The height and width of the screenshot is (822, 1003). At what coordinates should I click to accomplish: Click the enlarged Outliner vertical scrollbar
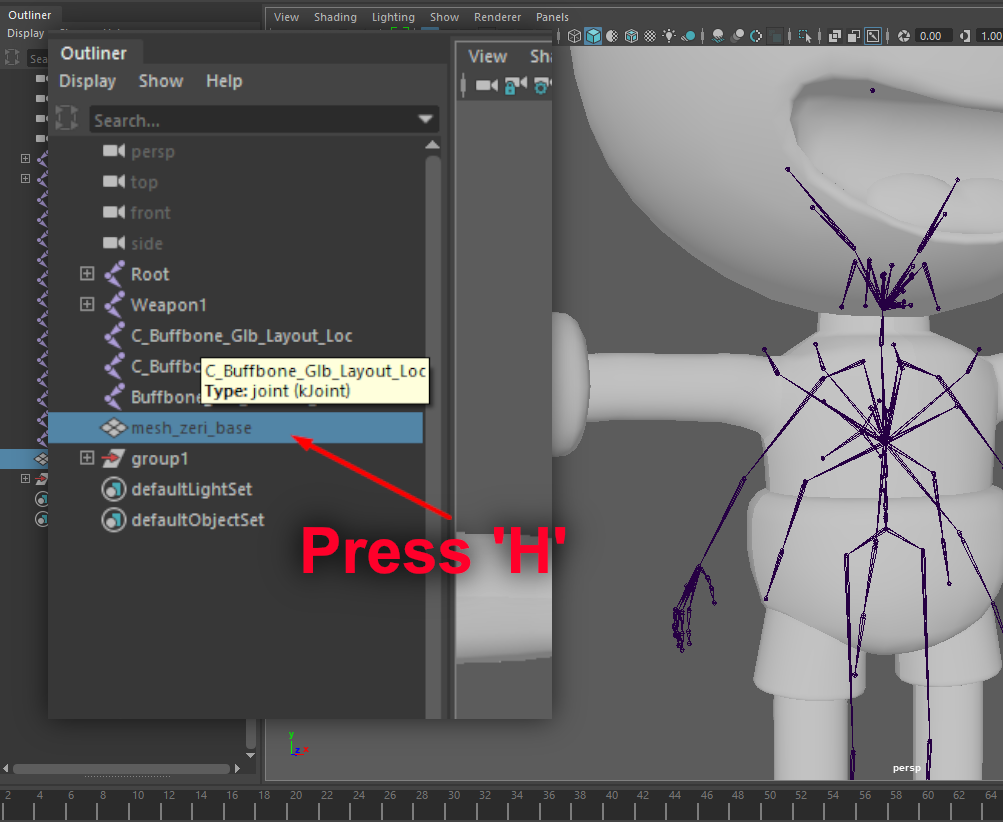point(433,435)
